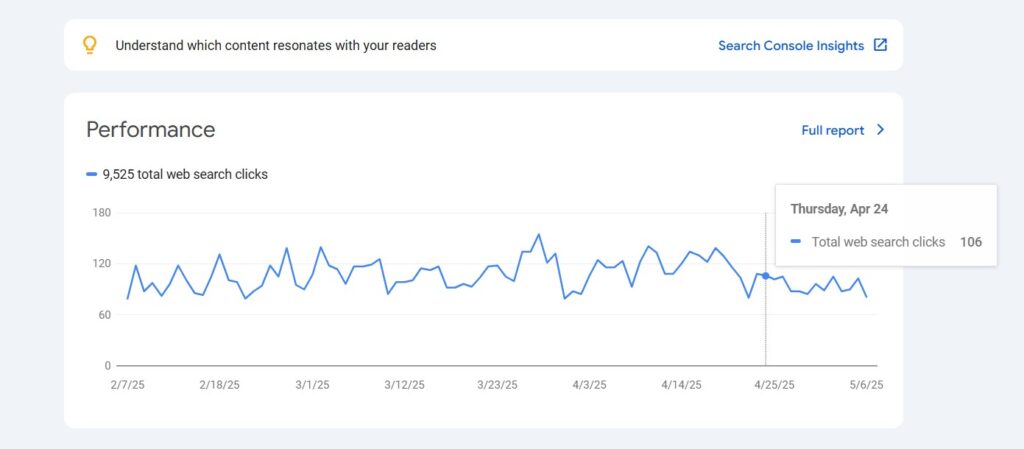Open the external link icon beside Search Console Insights
The image size is (1024, 449).
point(880,45)
